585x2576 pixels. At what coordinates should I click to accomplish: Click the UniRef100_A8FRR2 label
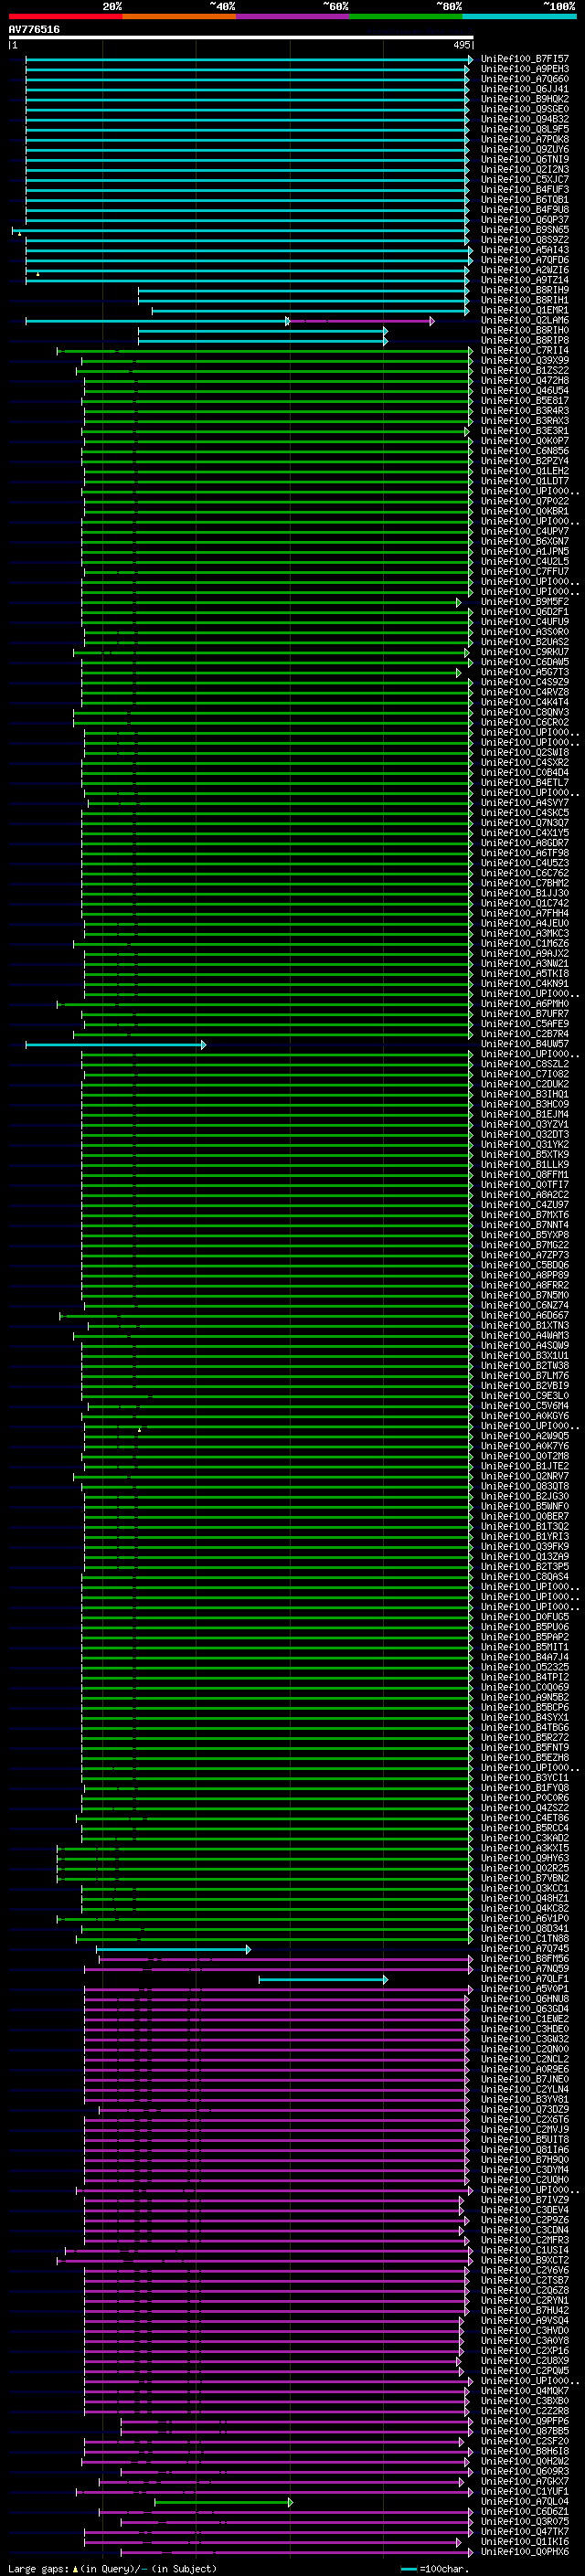[524, 1286]
